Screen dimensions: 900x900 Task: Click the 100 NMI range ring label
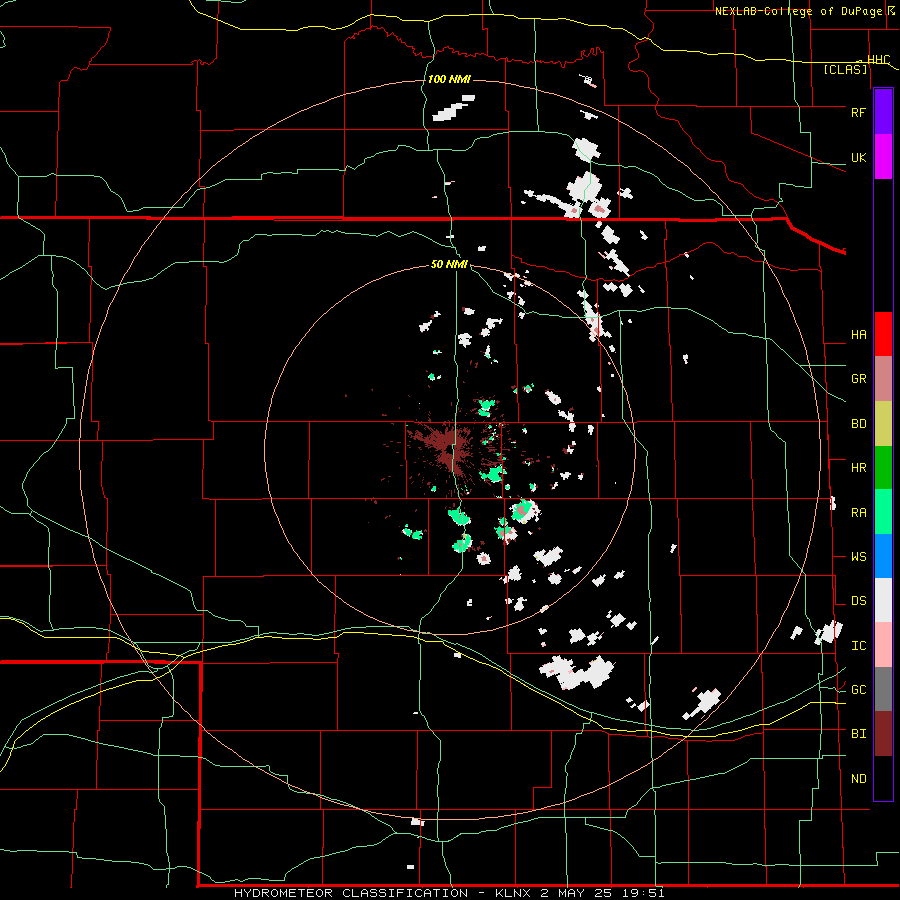tap(449, 79)
